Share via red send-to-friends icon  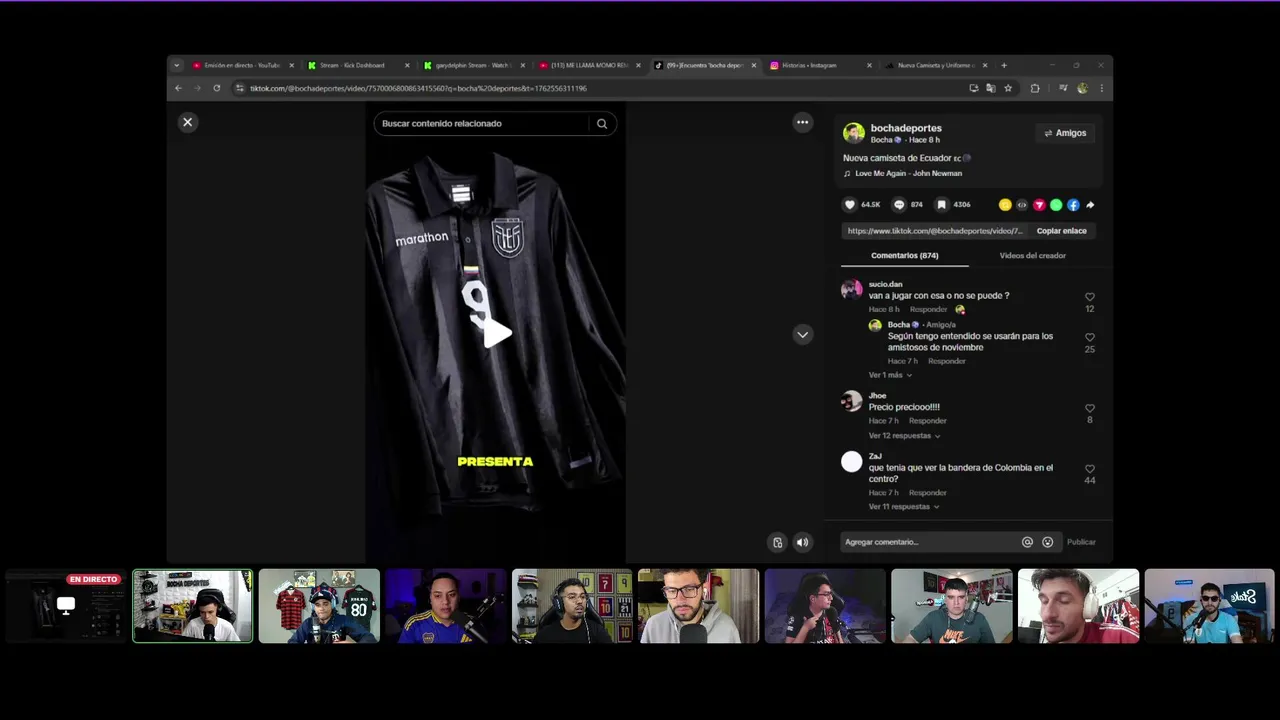coord(1039,205)
